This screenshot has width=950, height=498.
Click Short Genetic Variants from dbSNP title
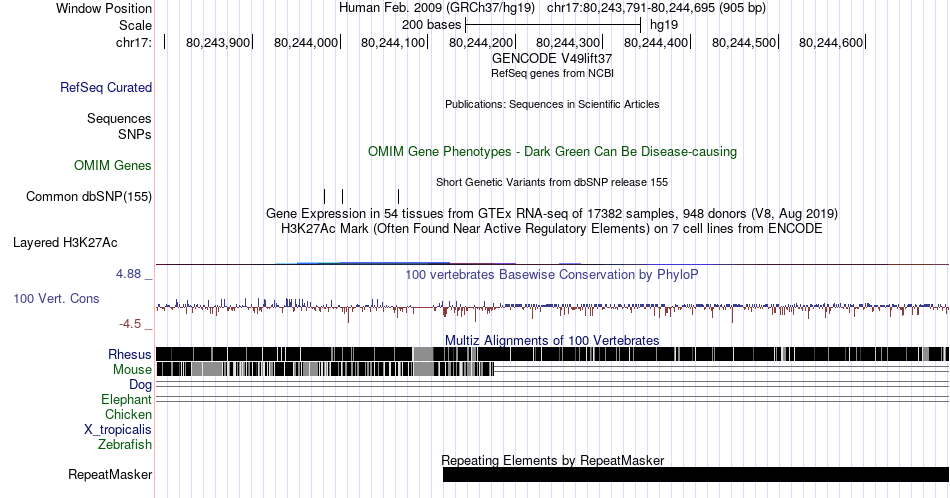552,182
